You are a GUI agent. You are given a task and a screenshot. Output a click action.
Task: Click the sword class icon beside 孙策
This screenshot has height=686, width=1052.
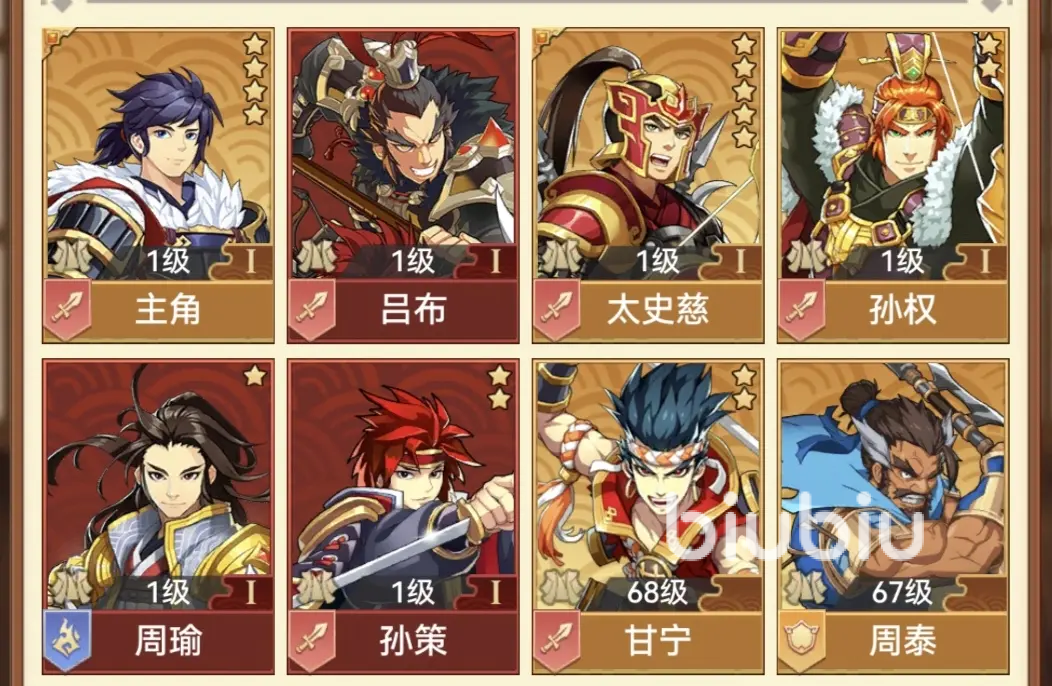(x=312, y=640)
